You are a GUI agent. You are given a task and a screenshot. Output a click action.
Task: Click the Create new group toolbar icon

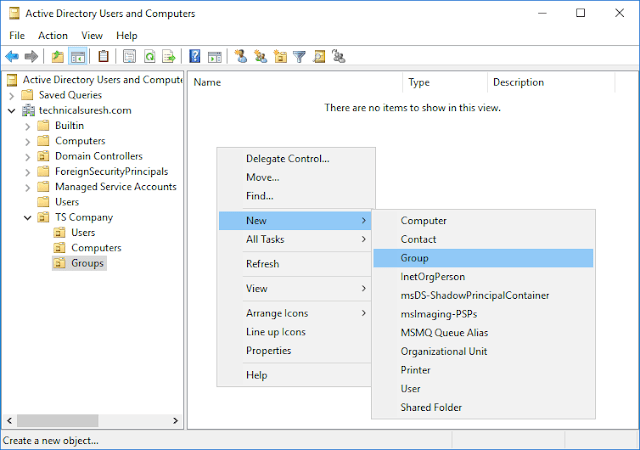point(260,56)
